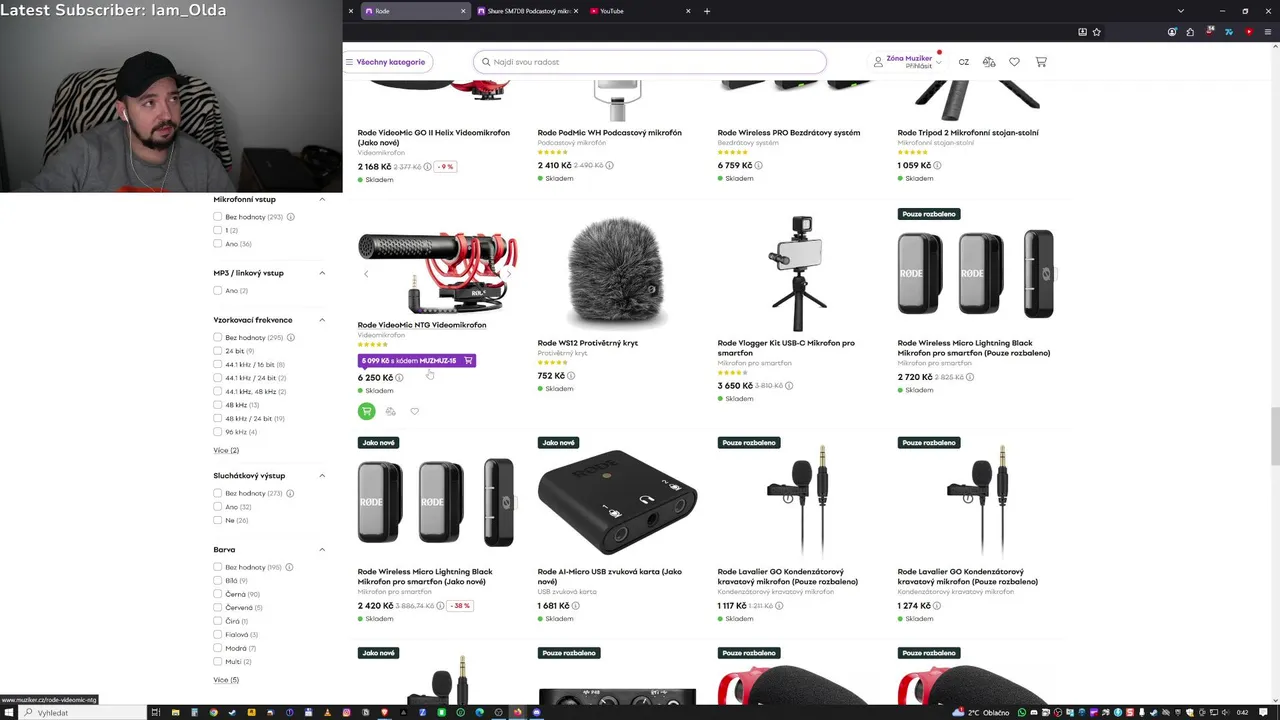The width and height of the screenshot is (1280, 720).
Task: Click info icon next to 6 250 Kč price
Action: click(399, 378)
